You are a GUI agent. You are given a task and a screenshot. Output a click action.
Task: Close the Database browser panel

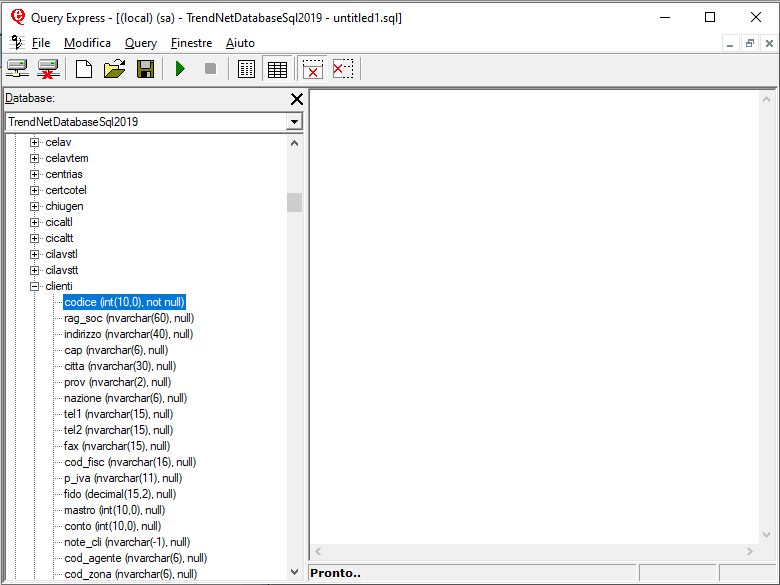click(x=296, y=99)
